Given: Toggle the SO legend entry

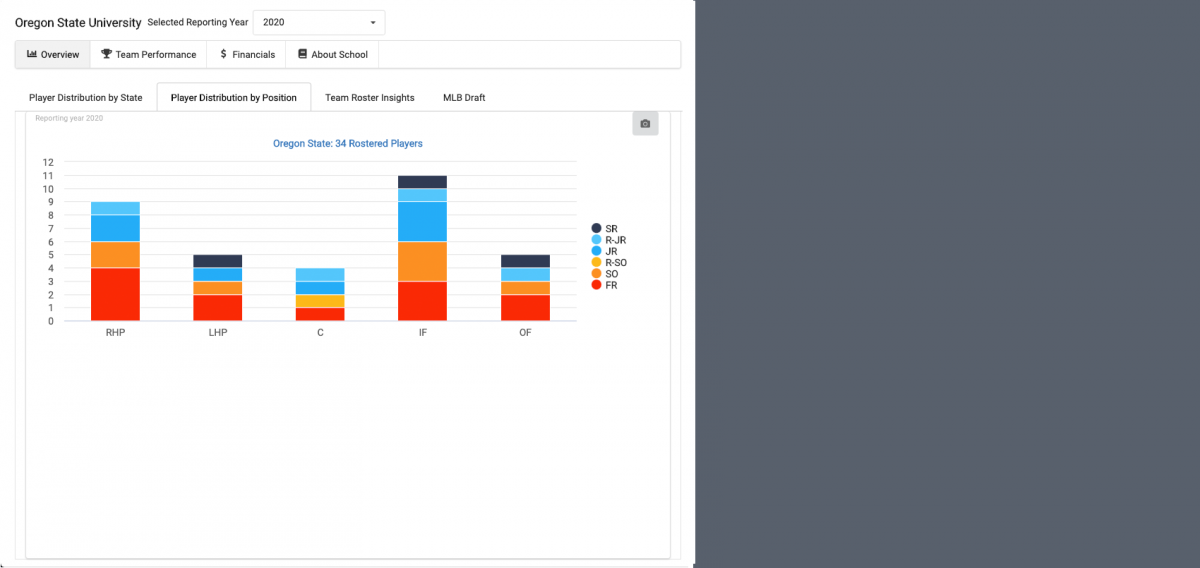Looking at the screenshot, I should 605,273.
